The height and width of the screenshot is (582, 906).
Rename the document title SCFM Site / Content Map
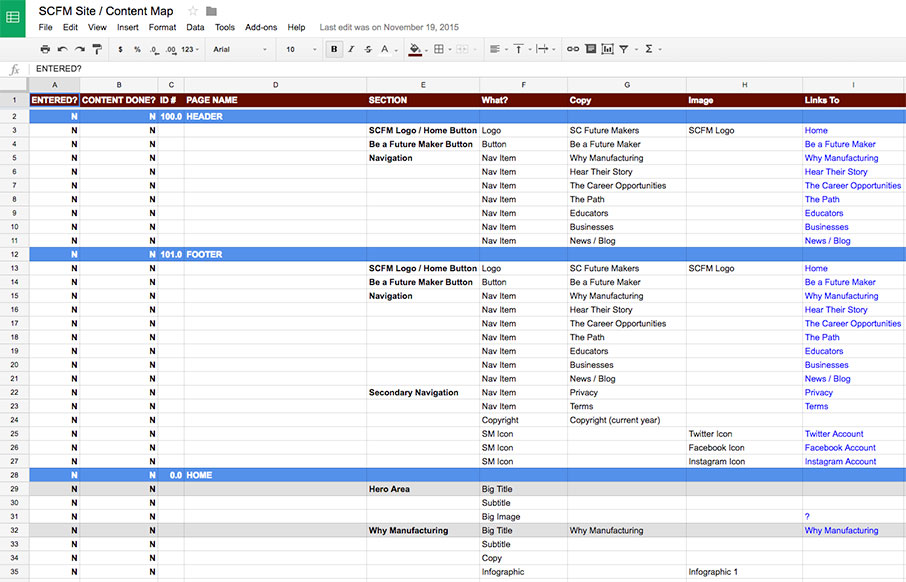coord(106,11)
